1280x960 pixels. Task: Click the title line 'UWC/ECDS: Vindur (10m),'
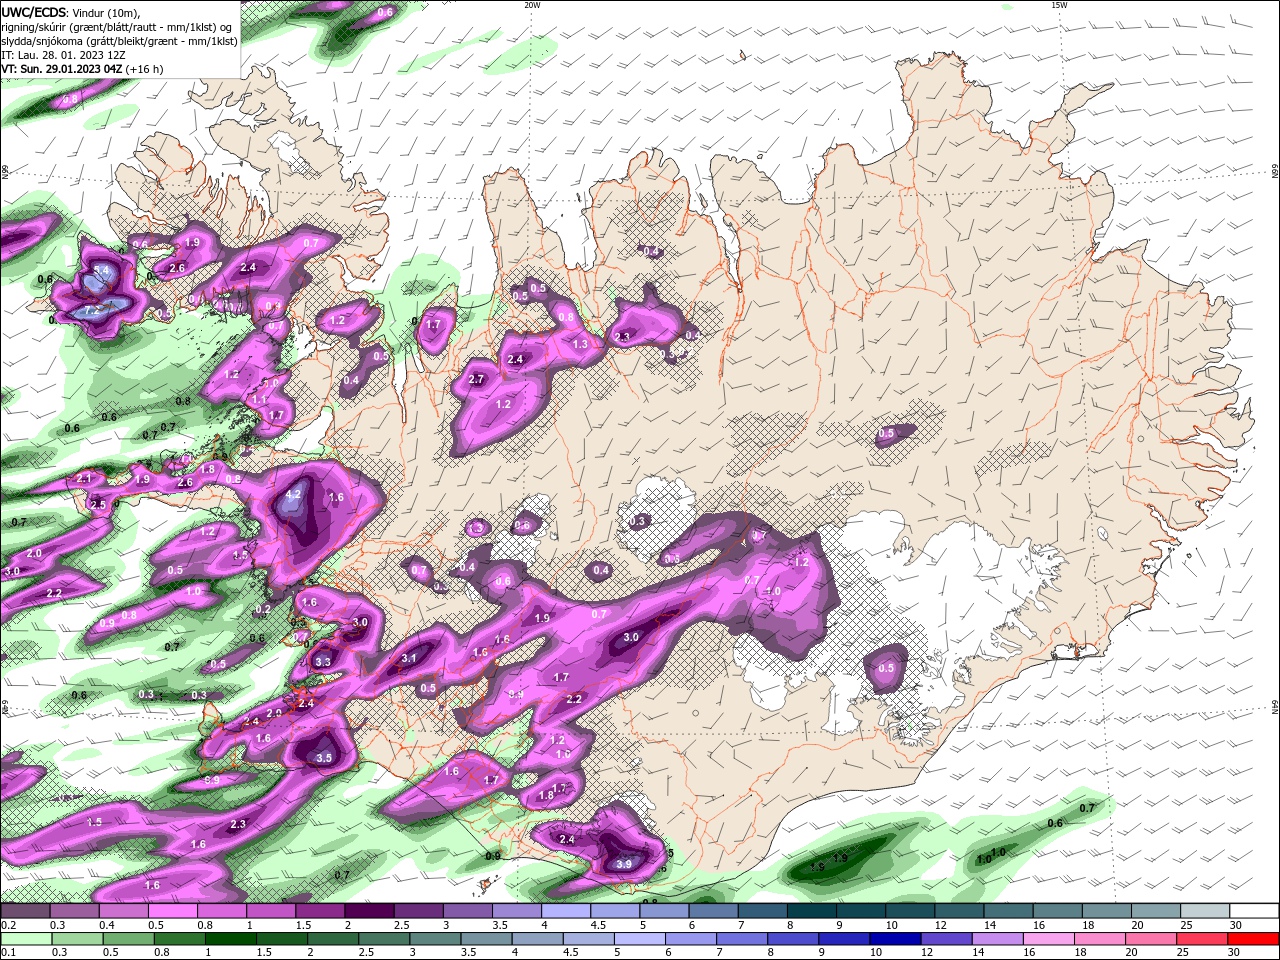[x=71, y=12]
